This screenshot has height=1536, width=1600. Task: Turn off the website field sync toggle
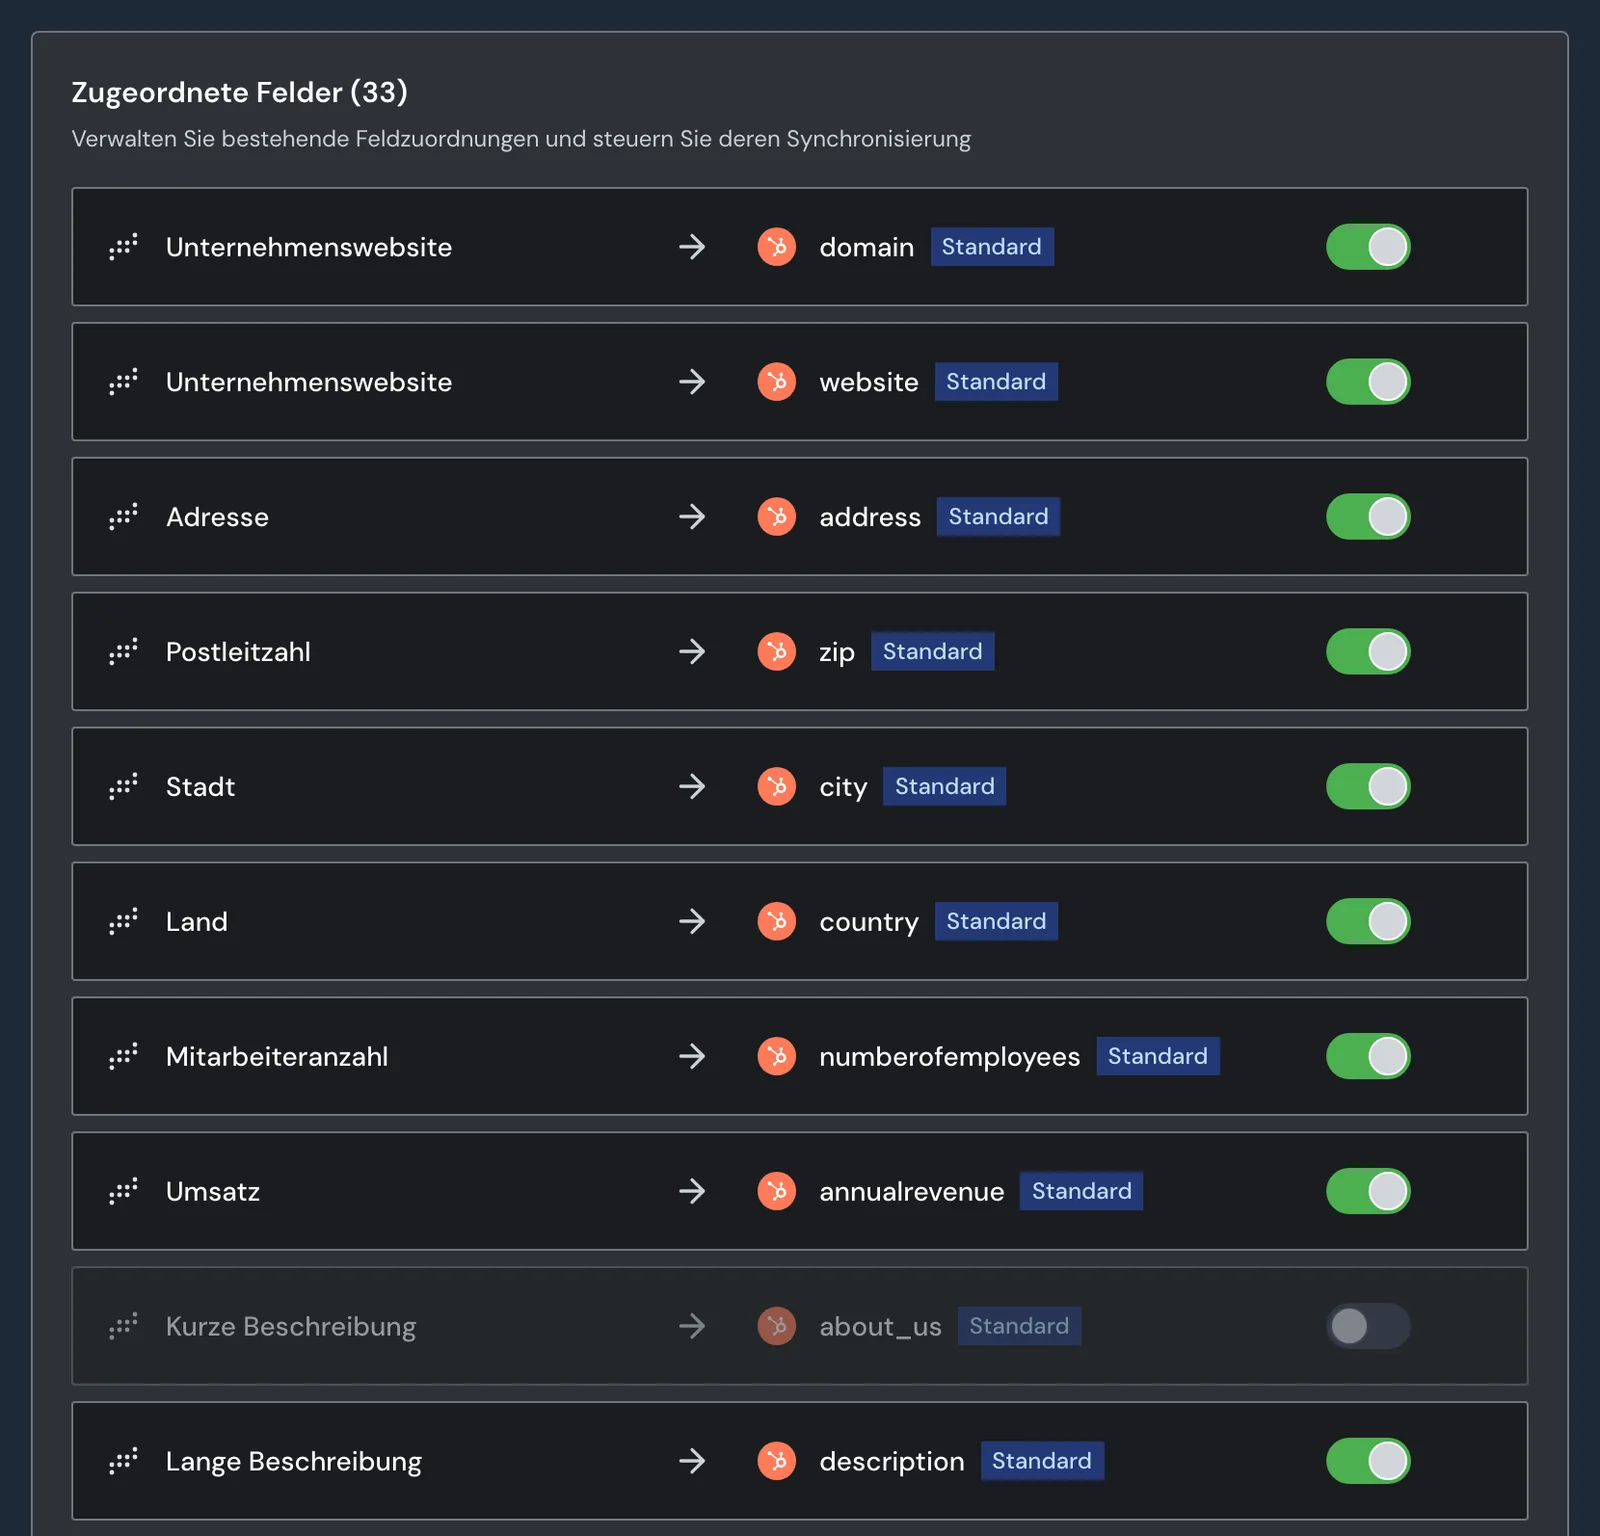[1368, 382]
